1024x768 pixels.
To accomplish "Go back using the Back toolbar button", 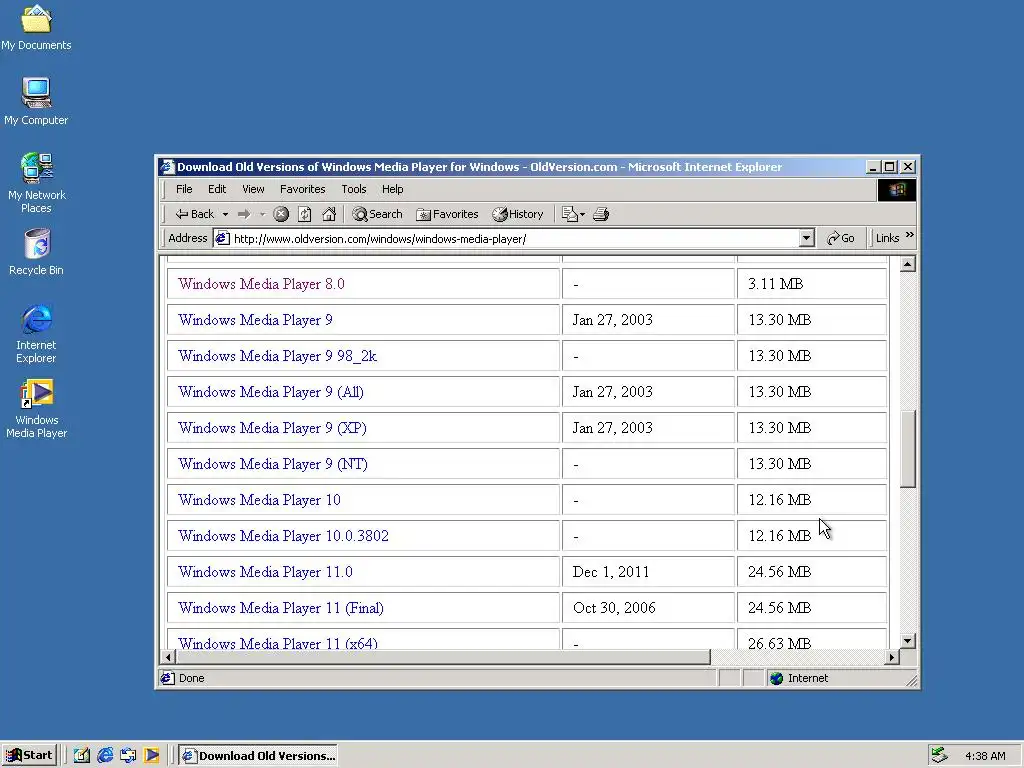I will pos(194,214).
